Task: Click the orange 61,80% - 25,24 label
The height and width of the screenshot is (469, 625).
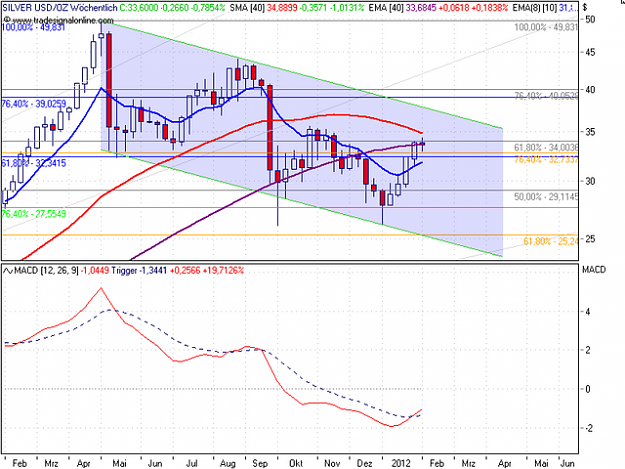Action: (x=550, y=241)
